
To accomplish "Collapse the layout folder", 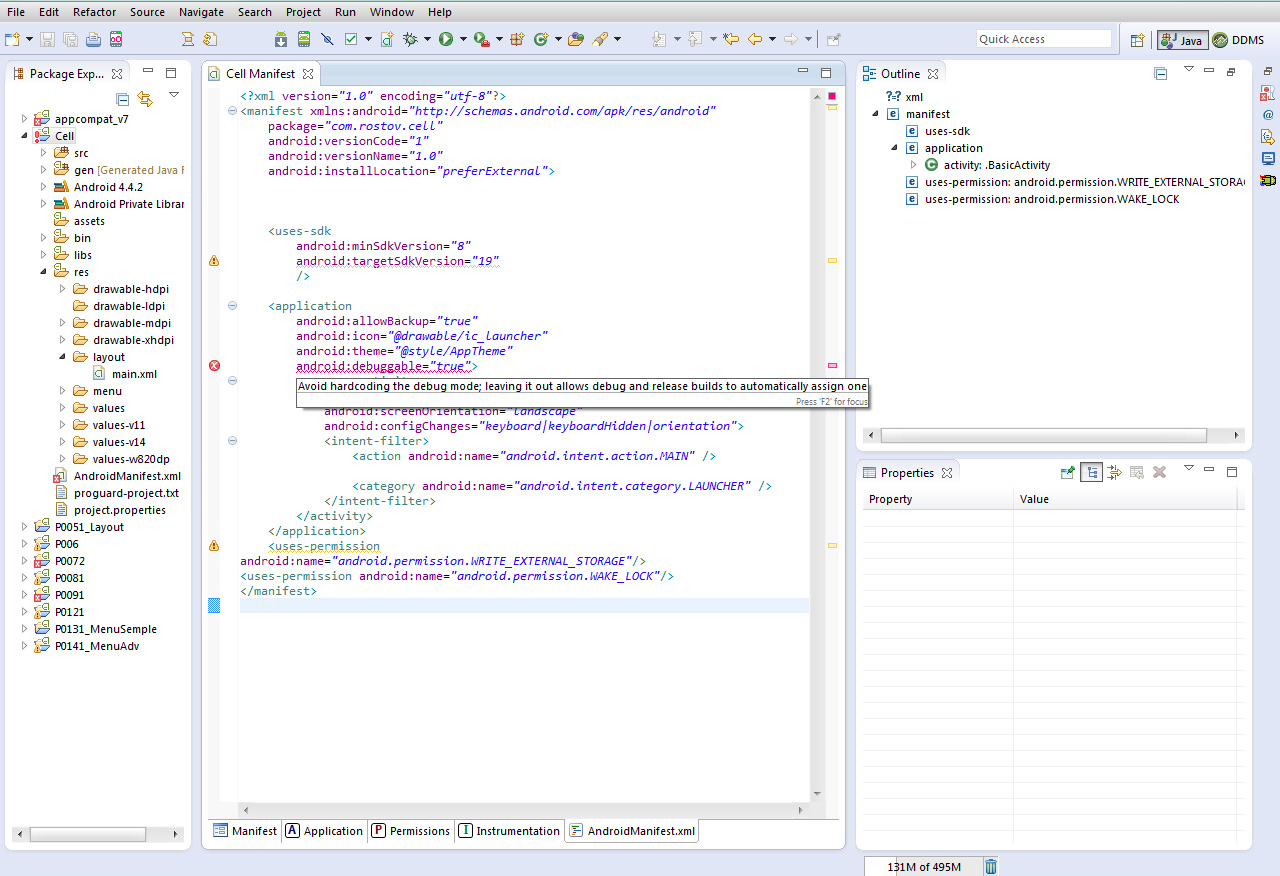I will pyautogui.click(x=63, y=357).
